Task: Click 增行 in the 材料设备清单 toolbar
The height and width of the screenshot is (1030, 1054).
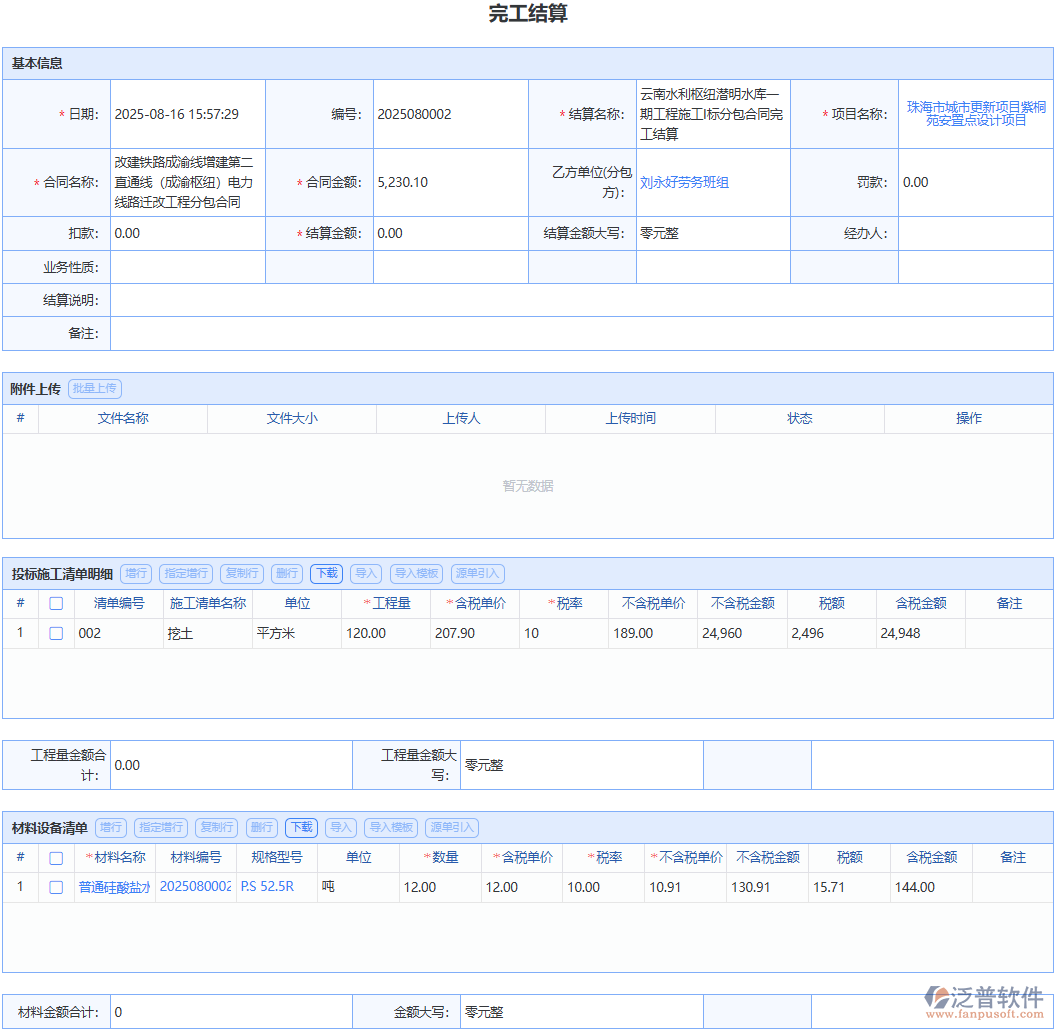Action: tap(110, 827)
